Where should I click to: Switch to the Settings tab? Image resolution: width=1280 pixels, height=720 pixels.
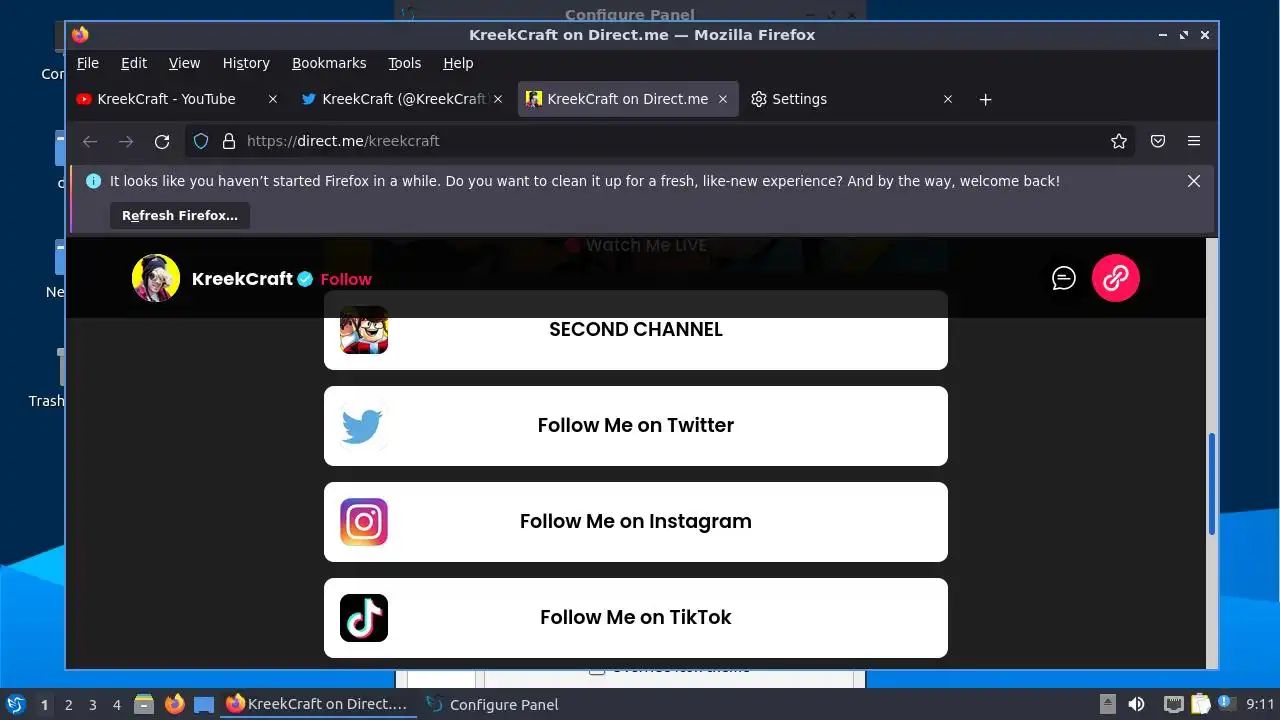click(x=851, y=99)
